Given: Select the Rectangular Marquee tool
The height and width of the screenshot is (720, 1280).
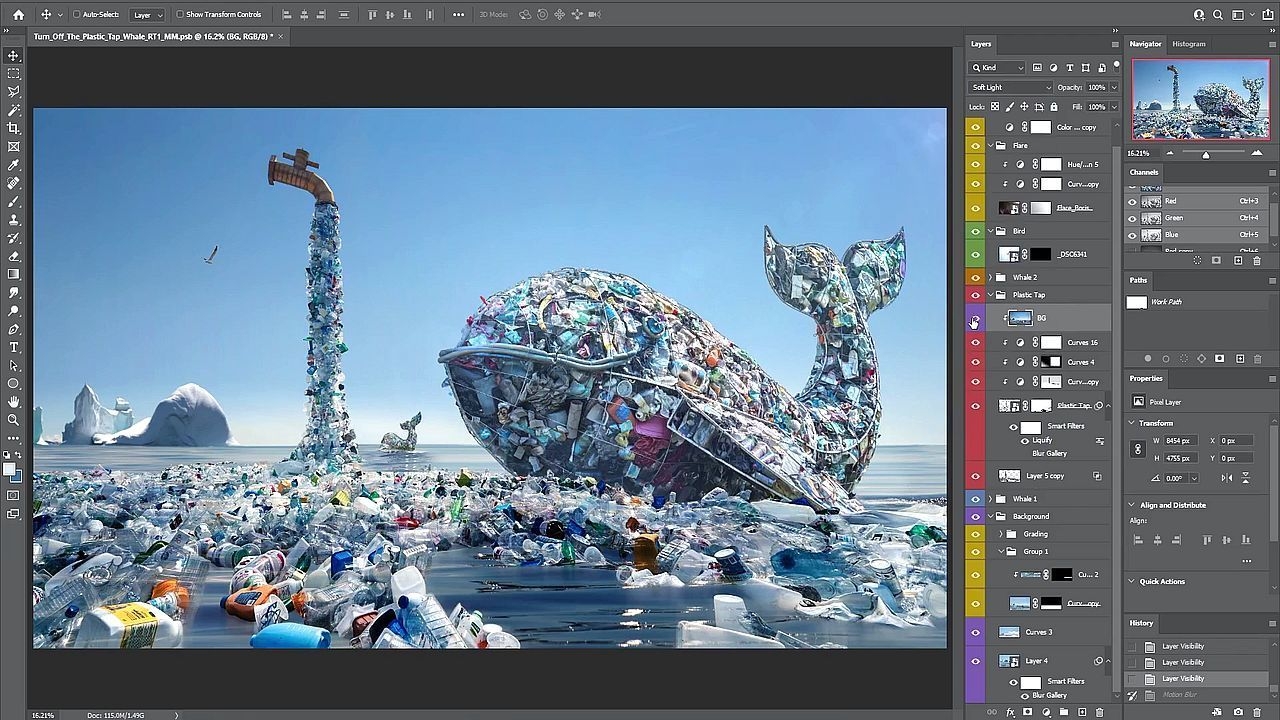Looking at the screenshot, I should coord(13,73).
